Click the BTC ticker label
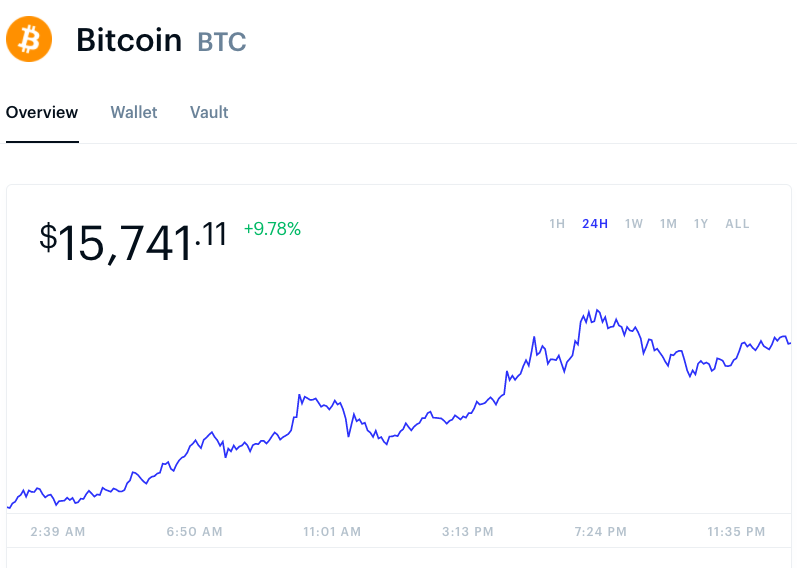Screen dimensions: 797x568 click(222, 42)
